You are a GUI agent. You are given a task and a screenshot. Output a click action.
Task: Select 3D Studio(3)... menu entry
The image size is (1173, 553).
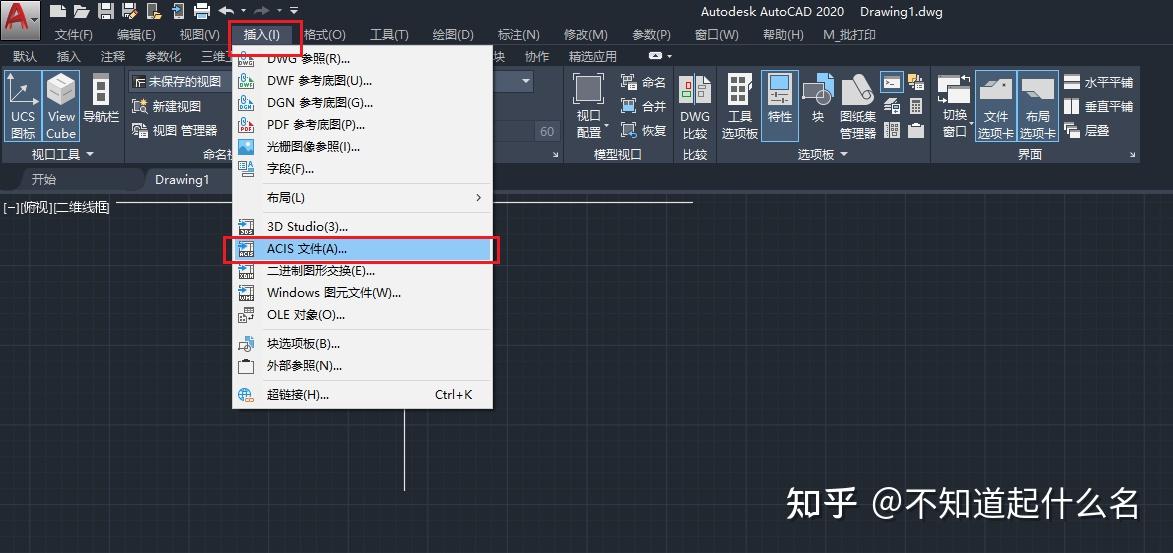[x=362, y=227]
